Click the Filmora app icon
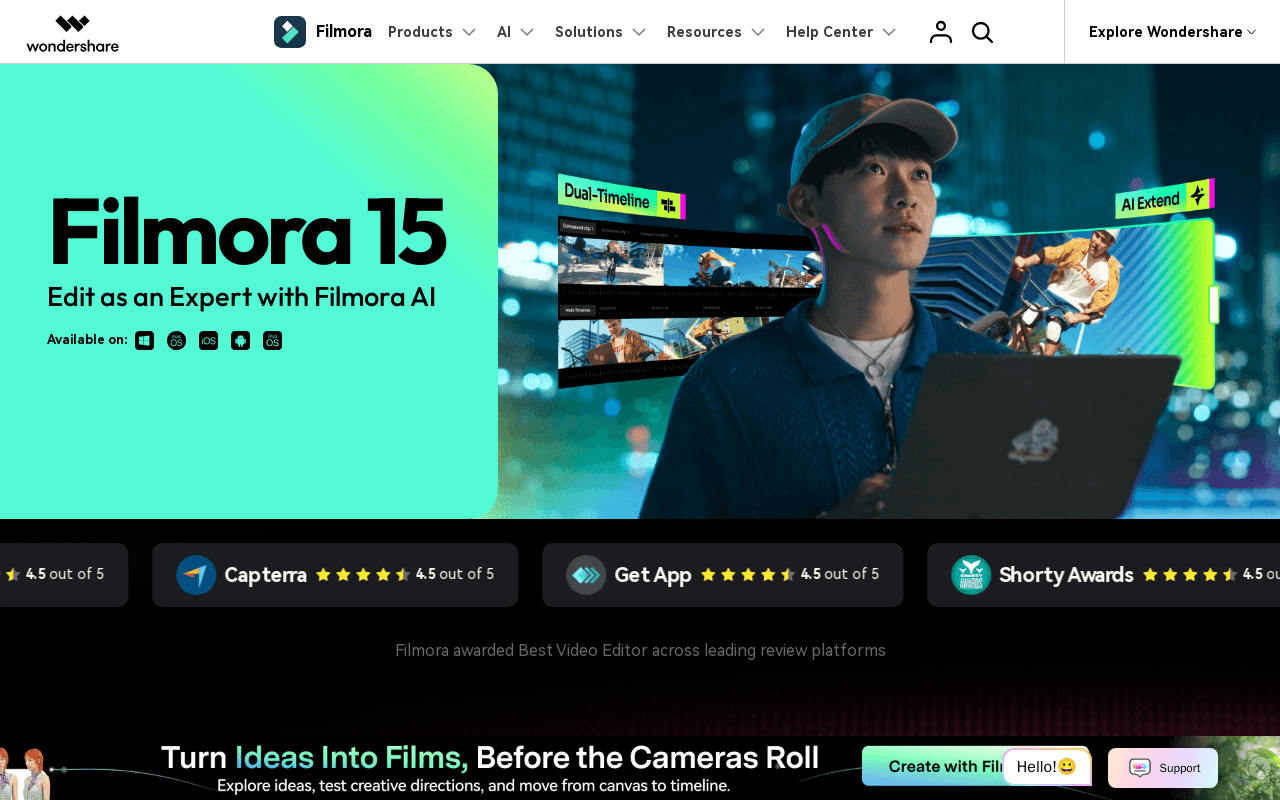This screenshot has width=1280, height=800. point(290,32)
